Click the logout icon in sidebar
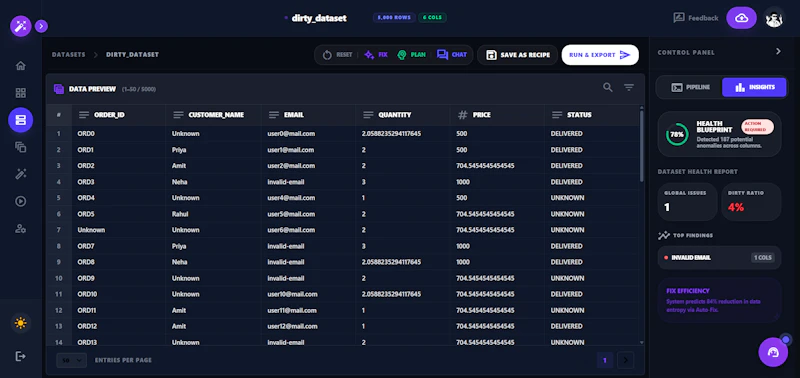Viewport: 800px width, 378px height. coord(20,356)
